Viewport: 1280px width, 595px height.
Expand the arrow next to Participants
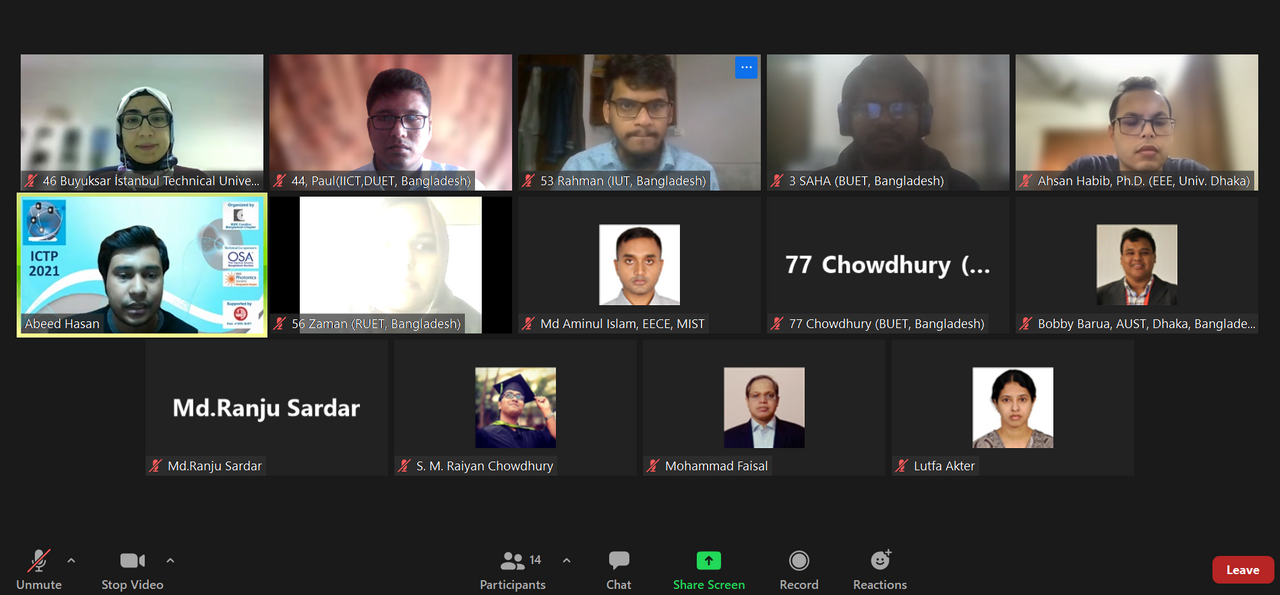coord(567,560)
